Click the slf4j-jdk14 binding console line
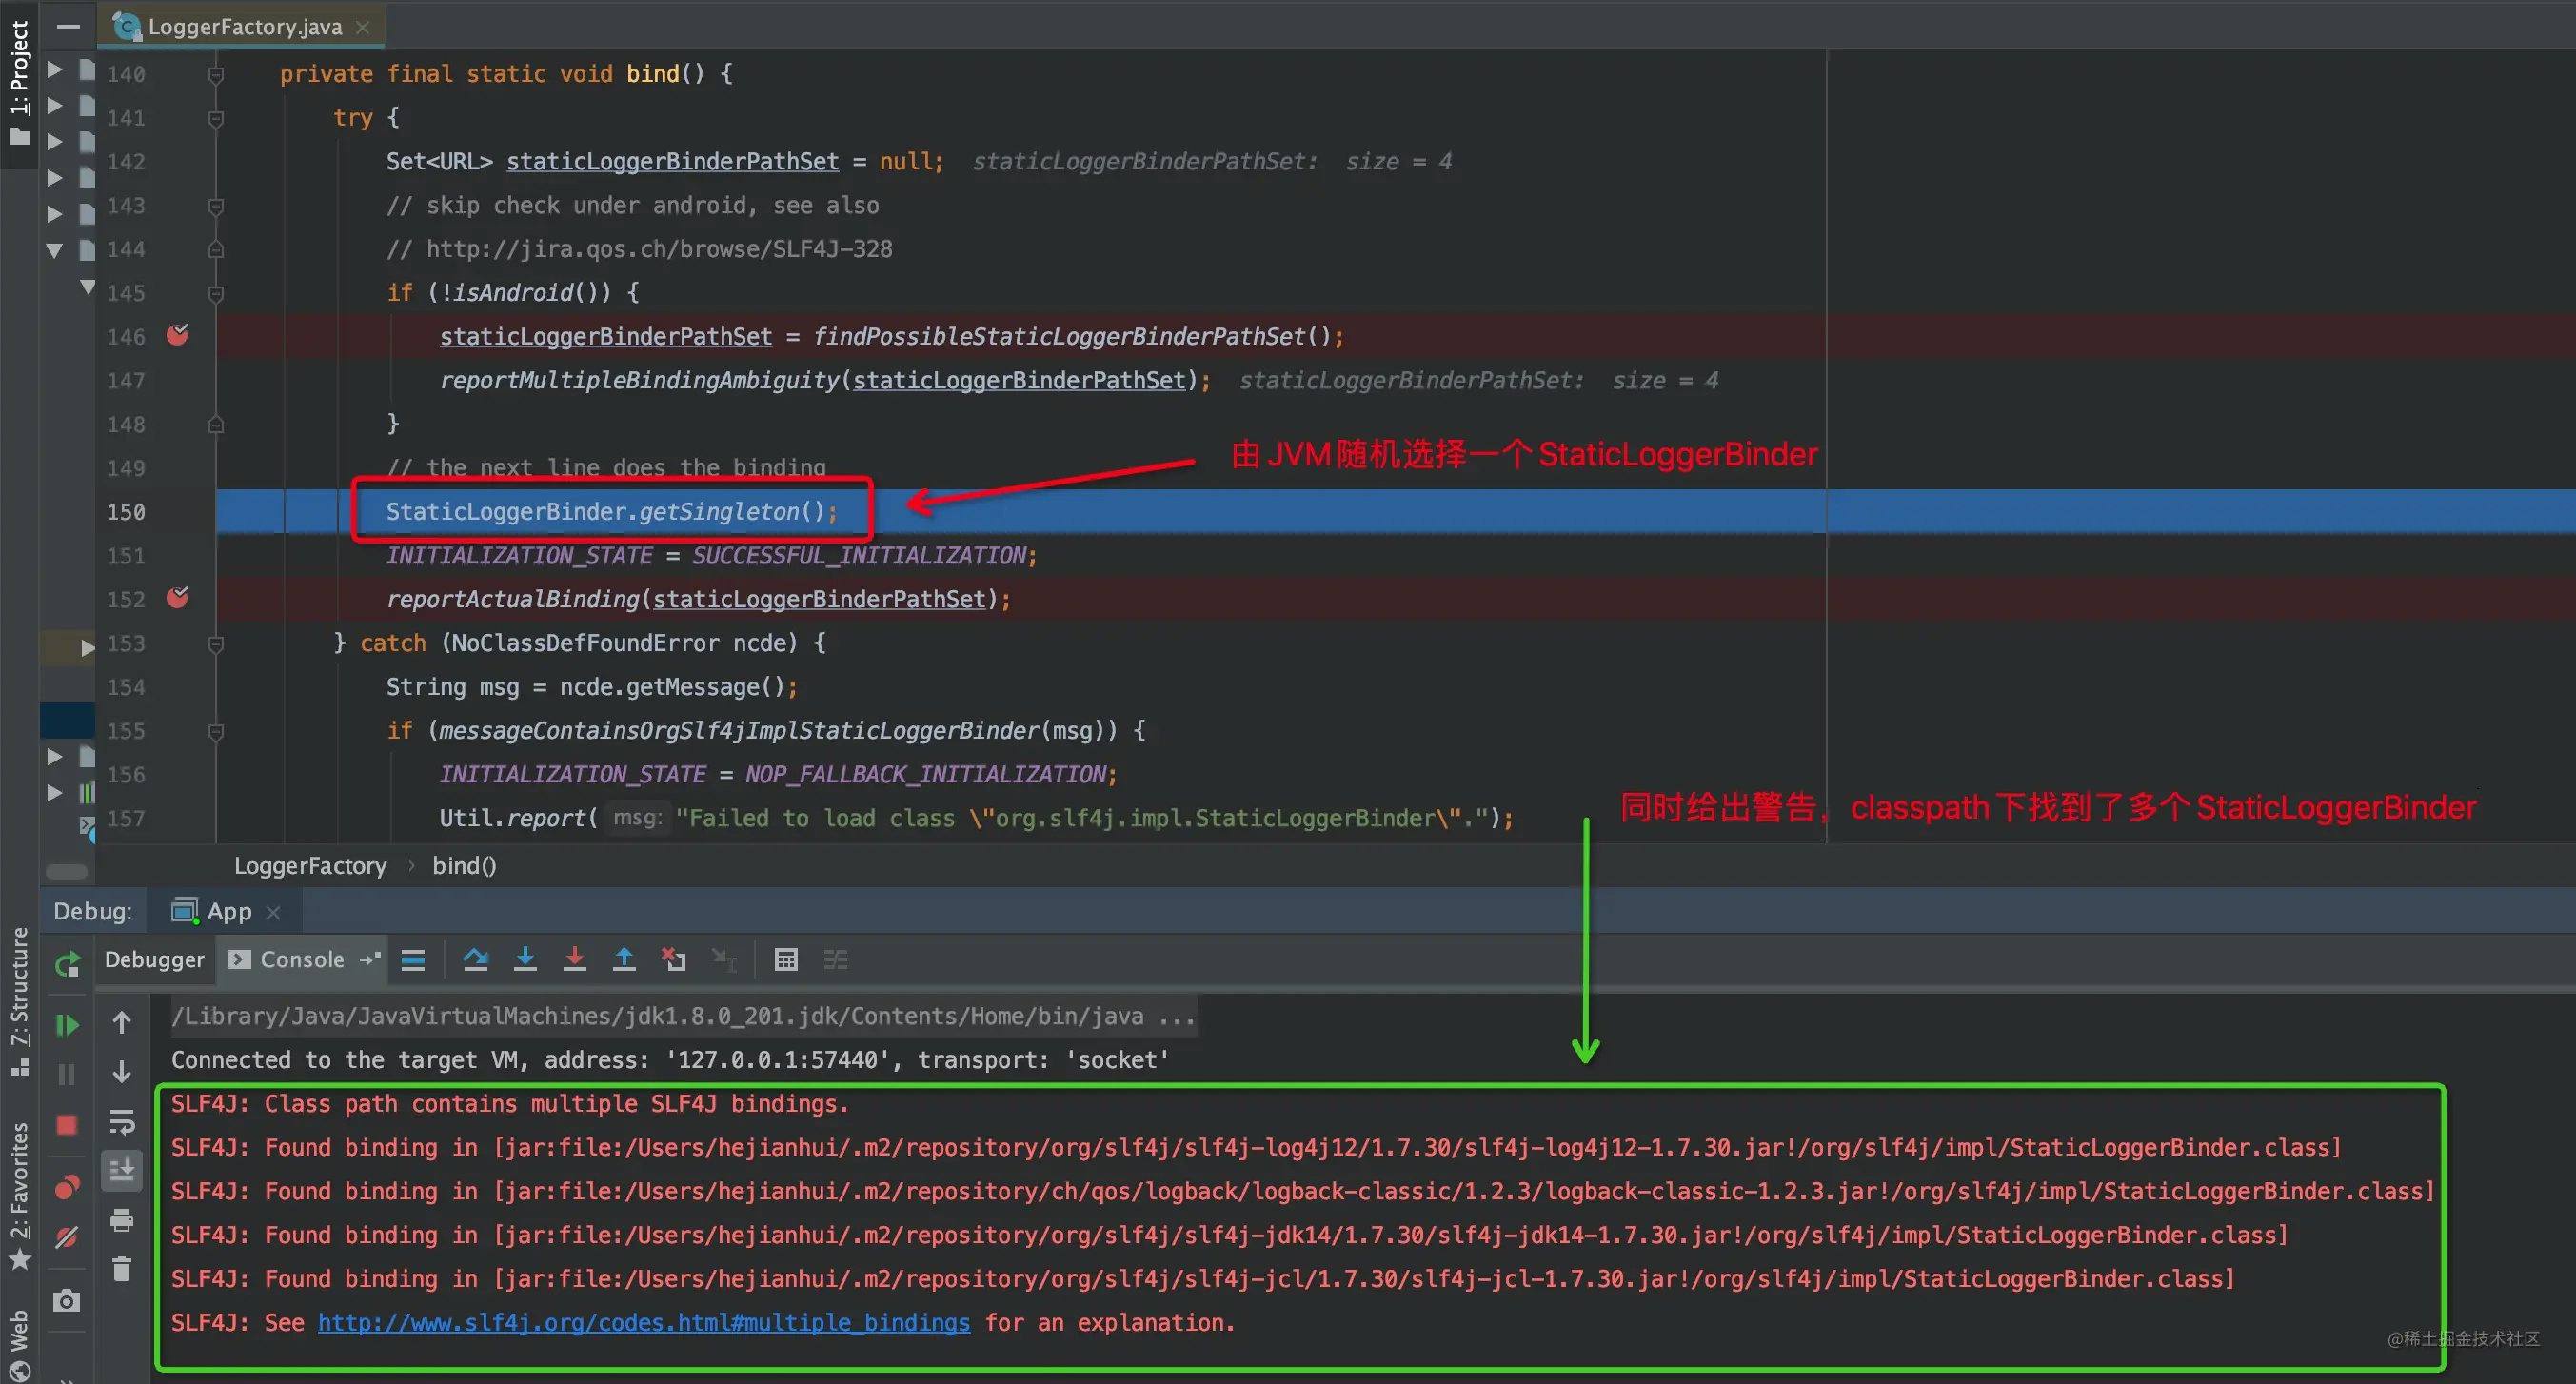This screenshot has width=2576, height=1384. tap(1229, 1235)
